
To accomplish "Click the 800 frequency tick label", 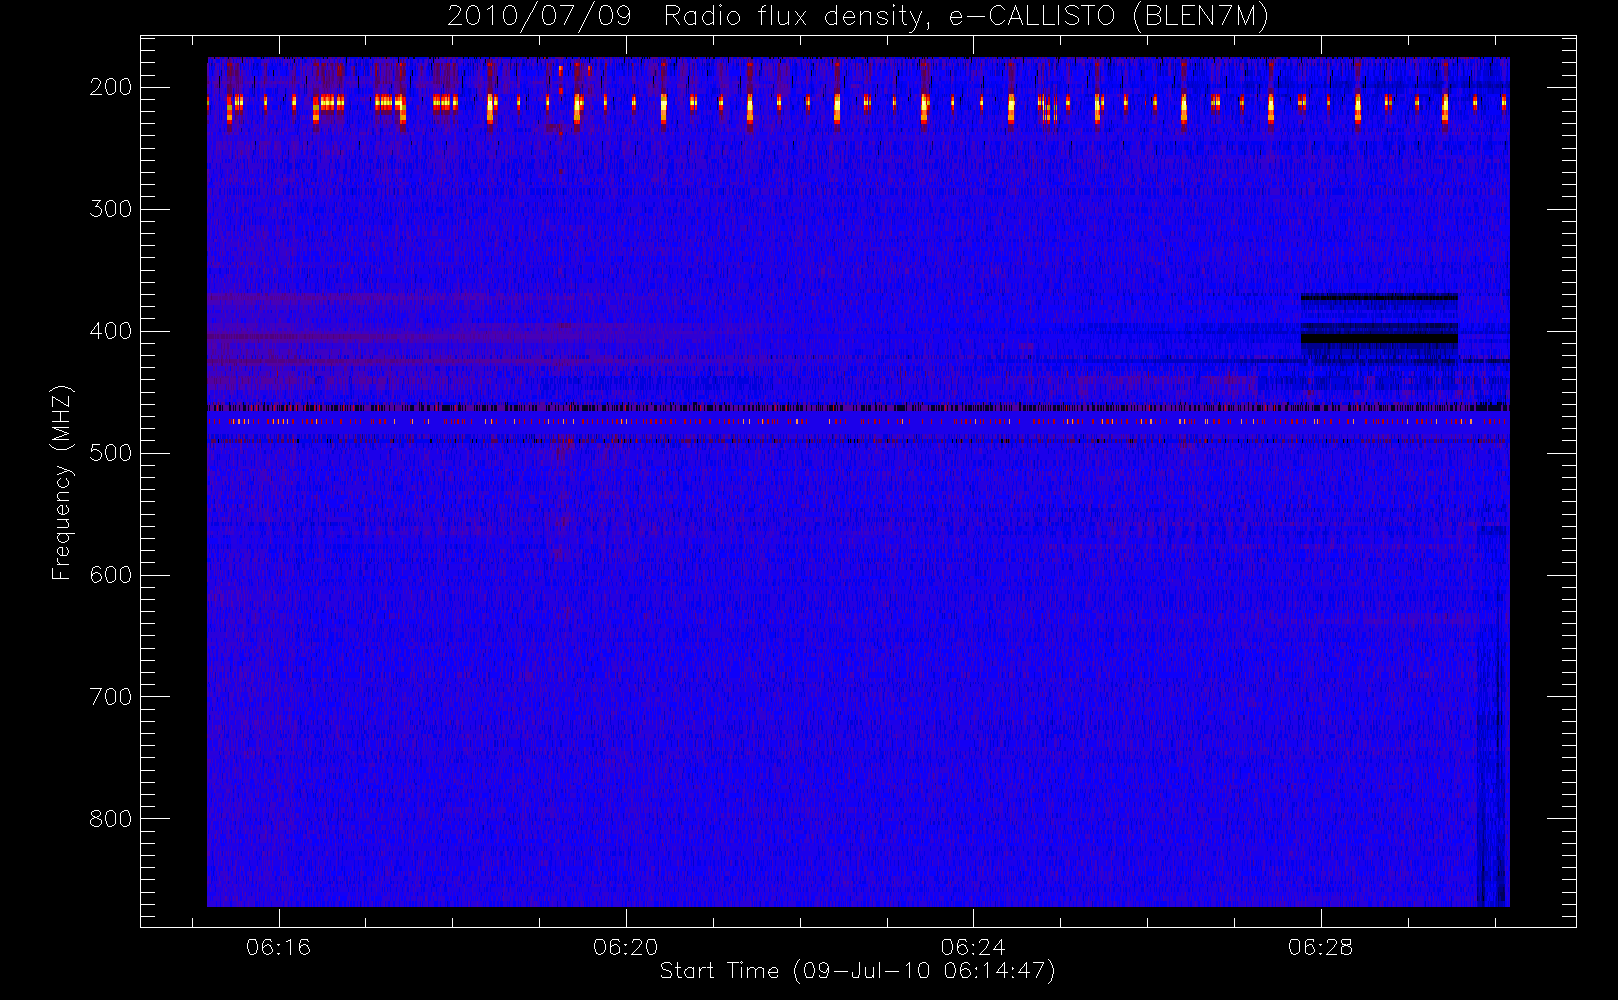I will [110, 819].
